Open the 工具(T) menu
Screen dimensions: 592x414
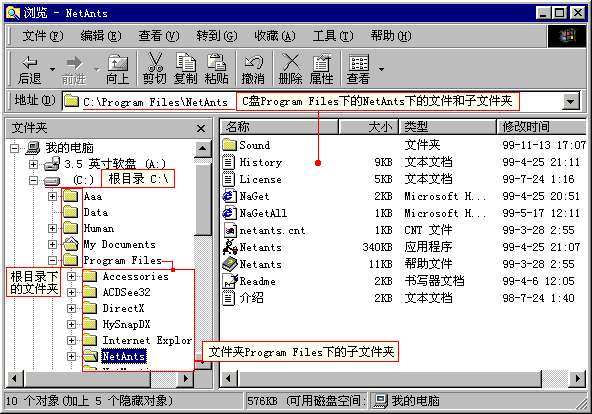coord(333,36)
